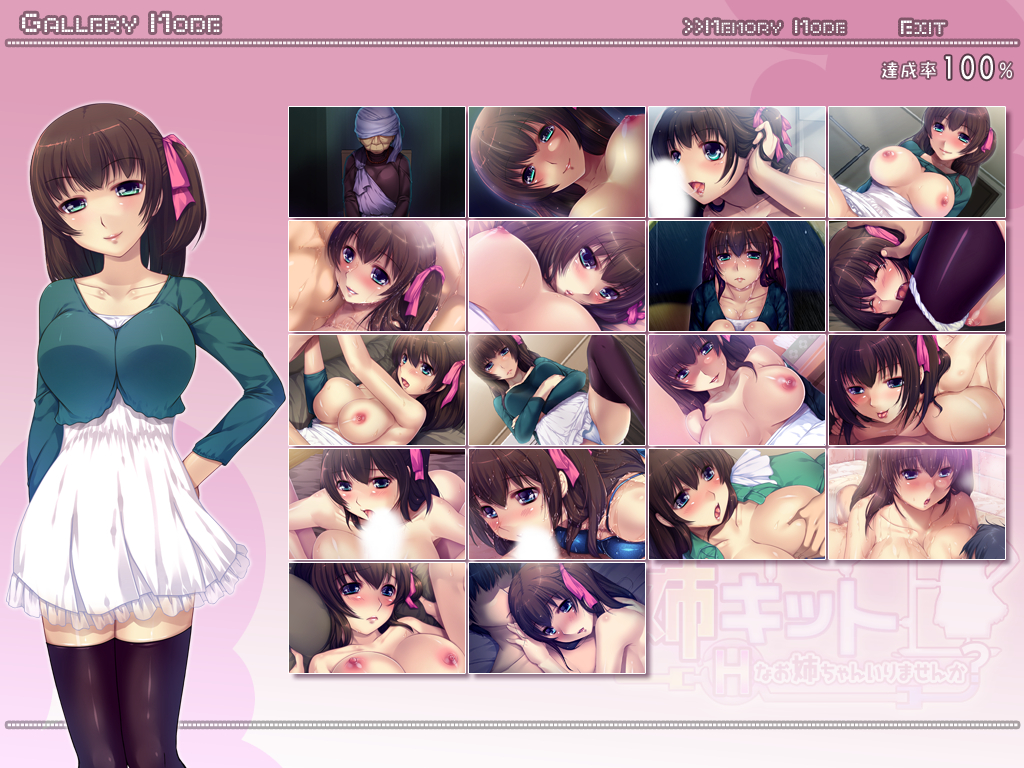The width and height of the screenshot is (1024, 768).
Task: Open the dark hooded figure thumbnail
Action: coord(377,162)
